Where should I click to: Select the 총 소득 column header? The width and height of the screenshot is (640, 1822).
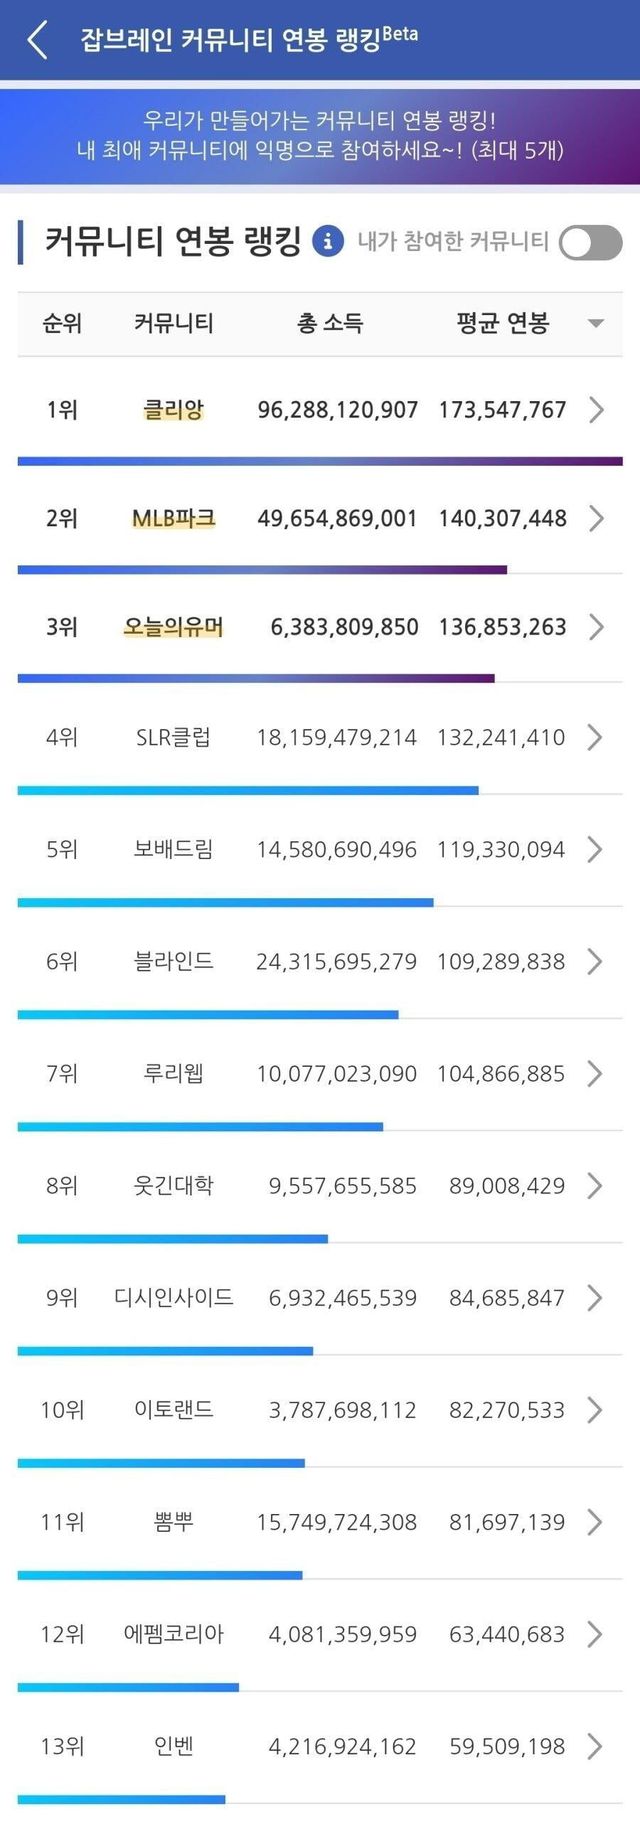pos(330,323)
